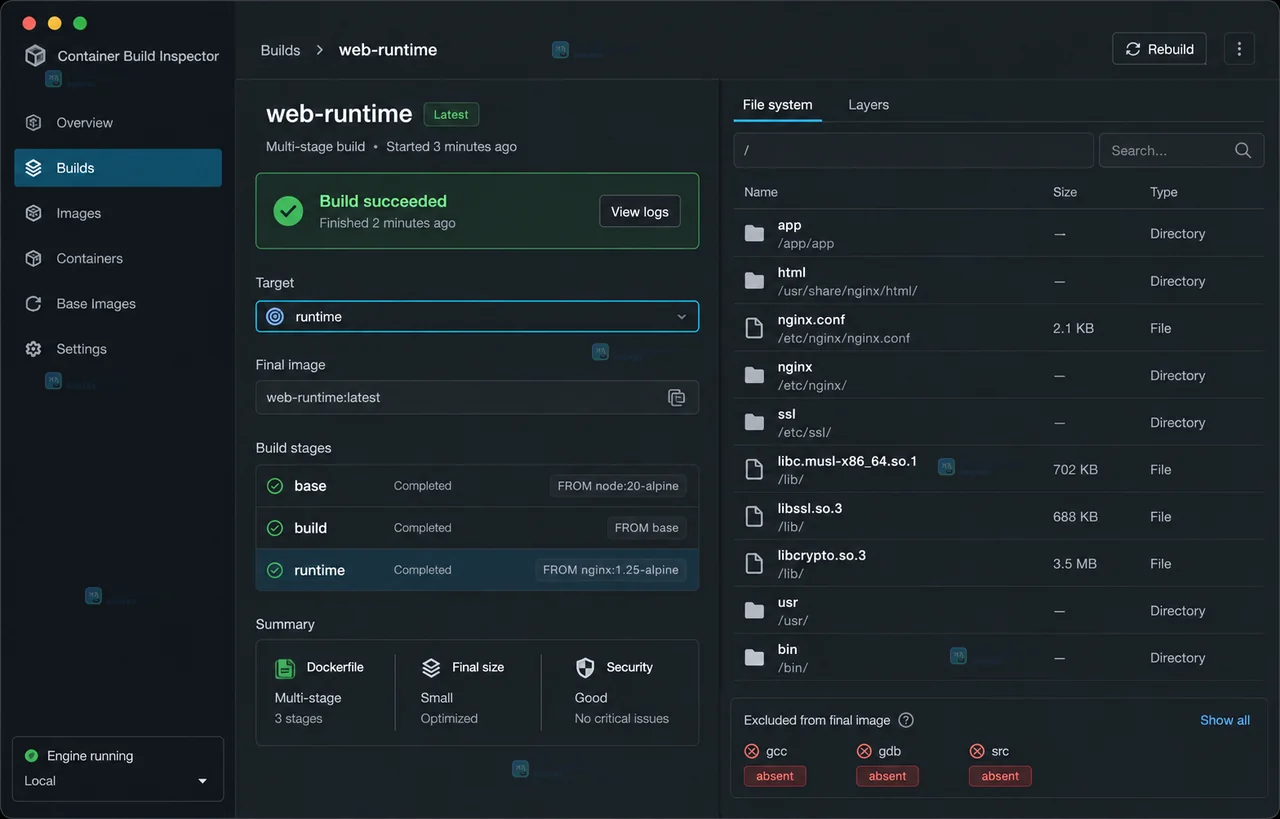Click the Target dropdown chevron arrow
Image resolution: width=1280 pixels, height=819 pixels.
pyautogui.click(x=681, y=317)
